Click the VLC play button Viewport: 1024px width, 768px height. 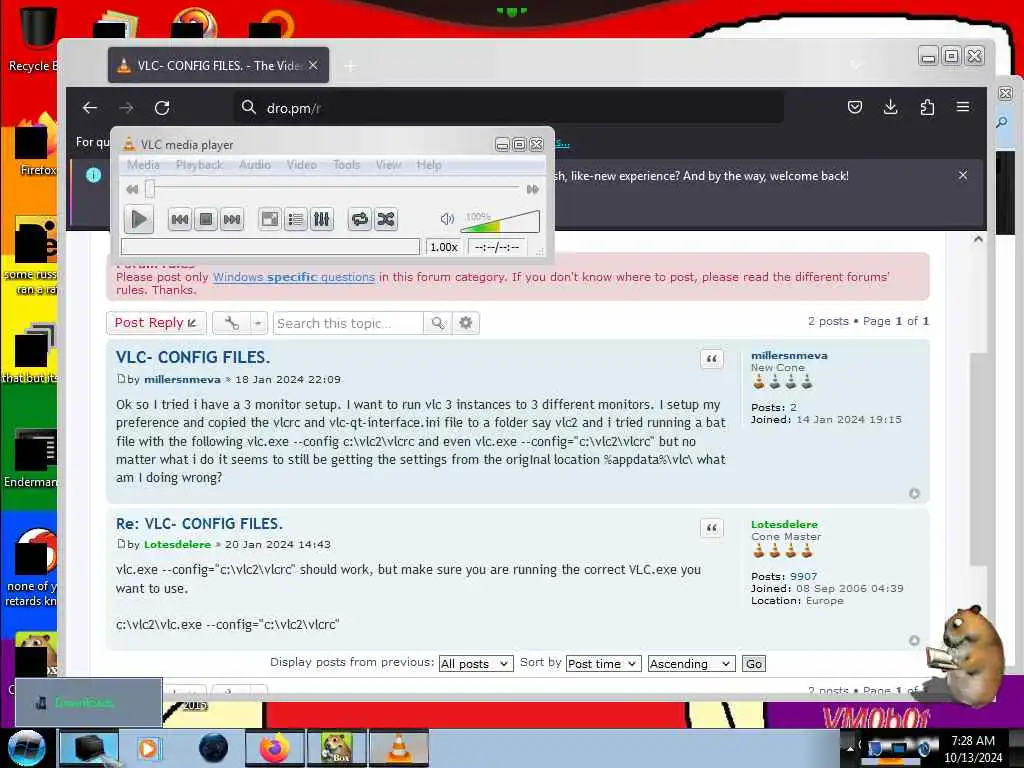point(138,219)
